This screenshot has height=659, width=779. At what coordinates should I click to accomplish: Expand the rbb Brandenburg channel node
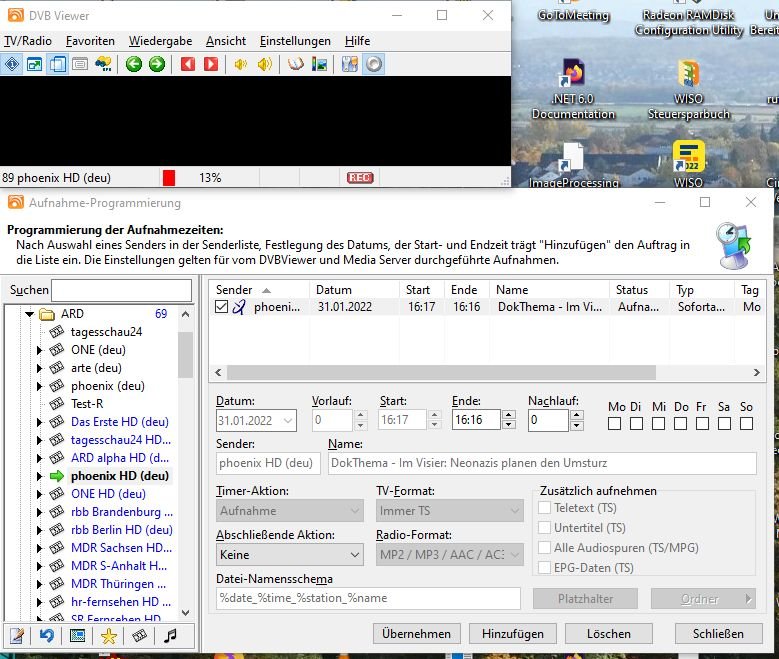pos(40,512)
